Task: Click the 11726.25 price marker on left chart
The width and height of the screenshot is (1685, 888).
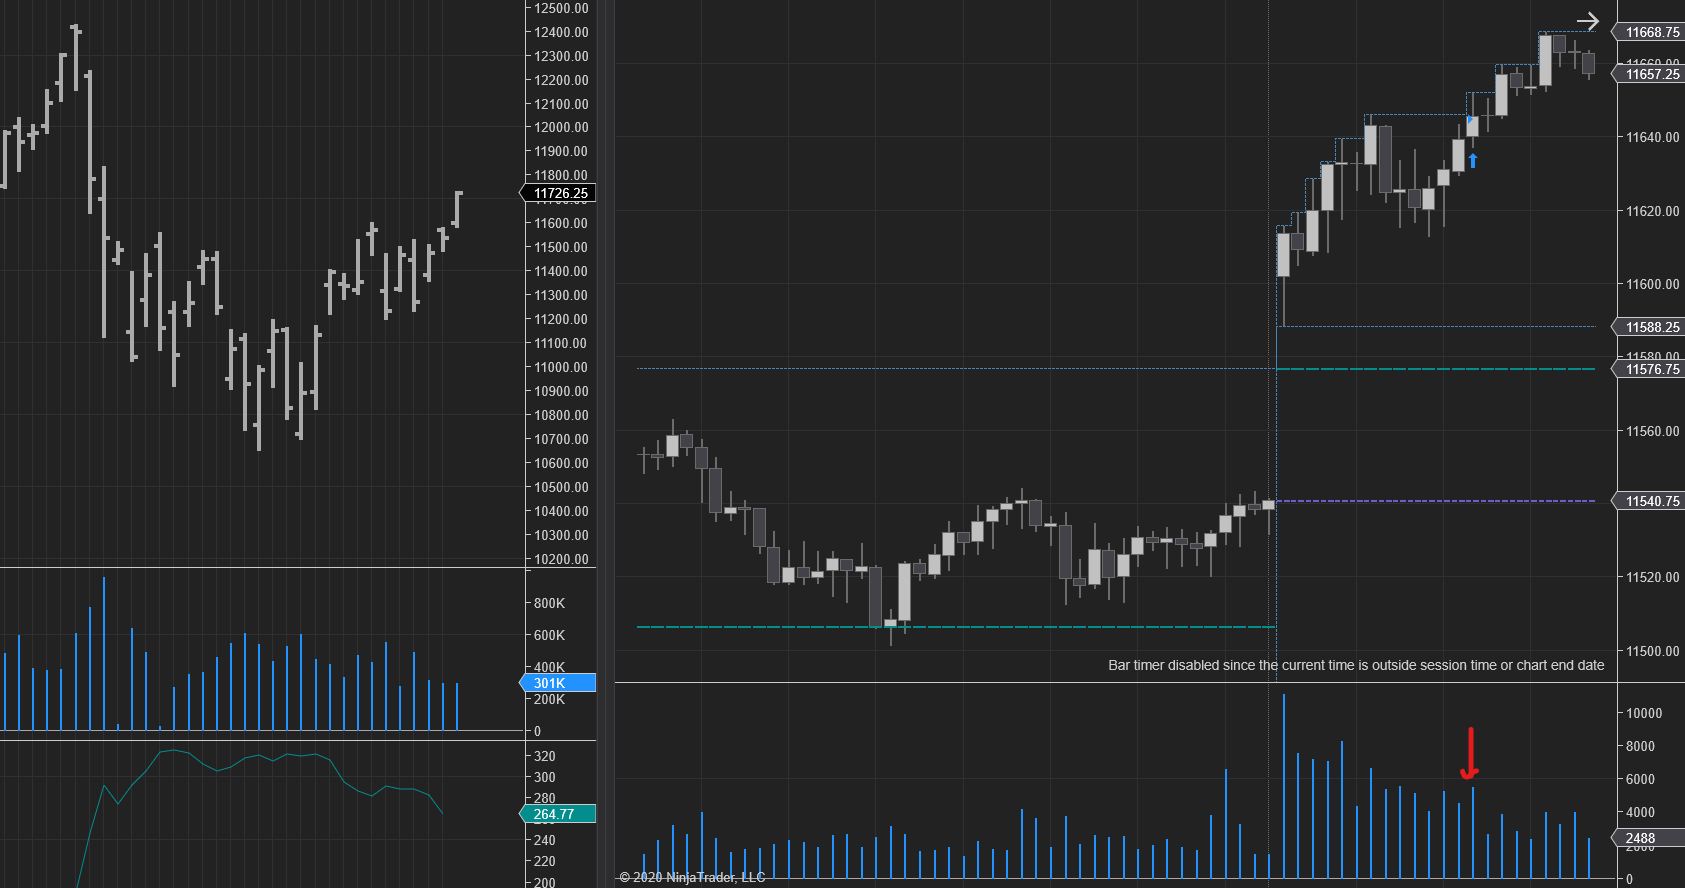Action: (x=559, y=193)
